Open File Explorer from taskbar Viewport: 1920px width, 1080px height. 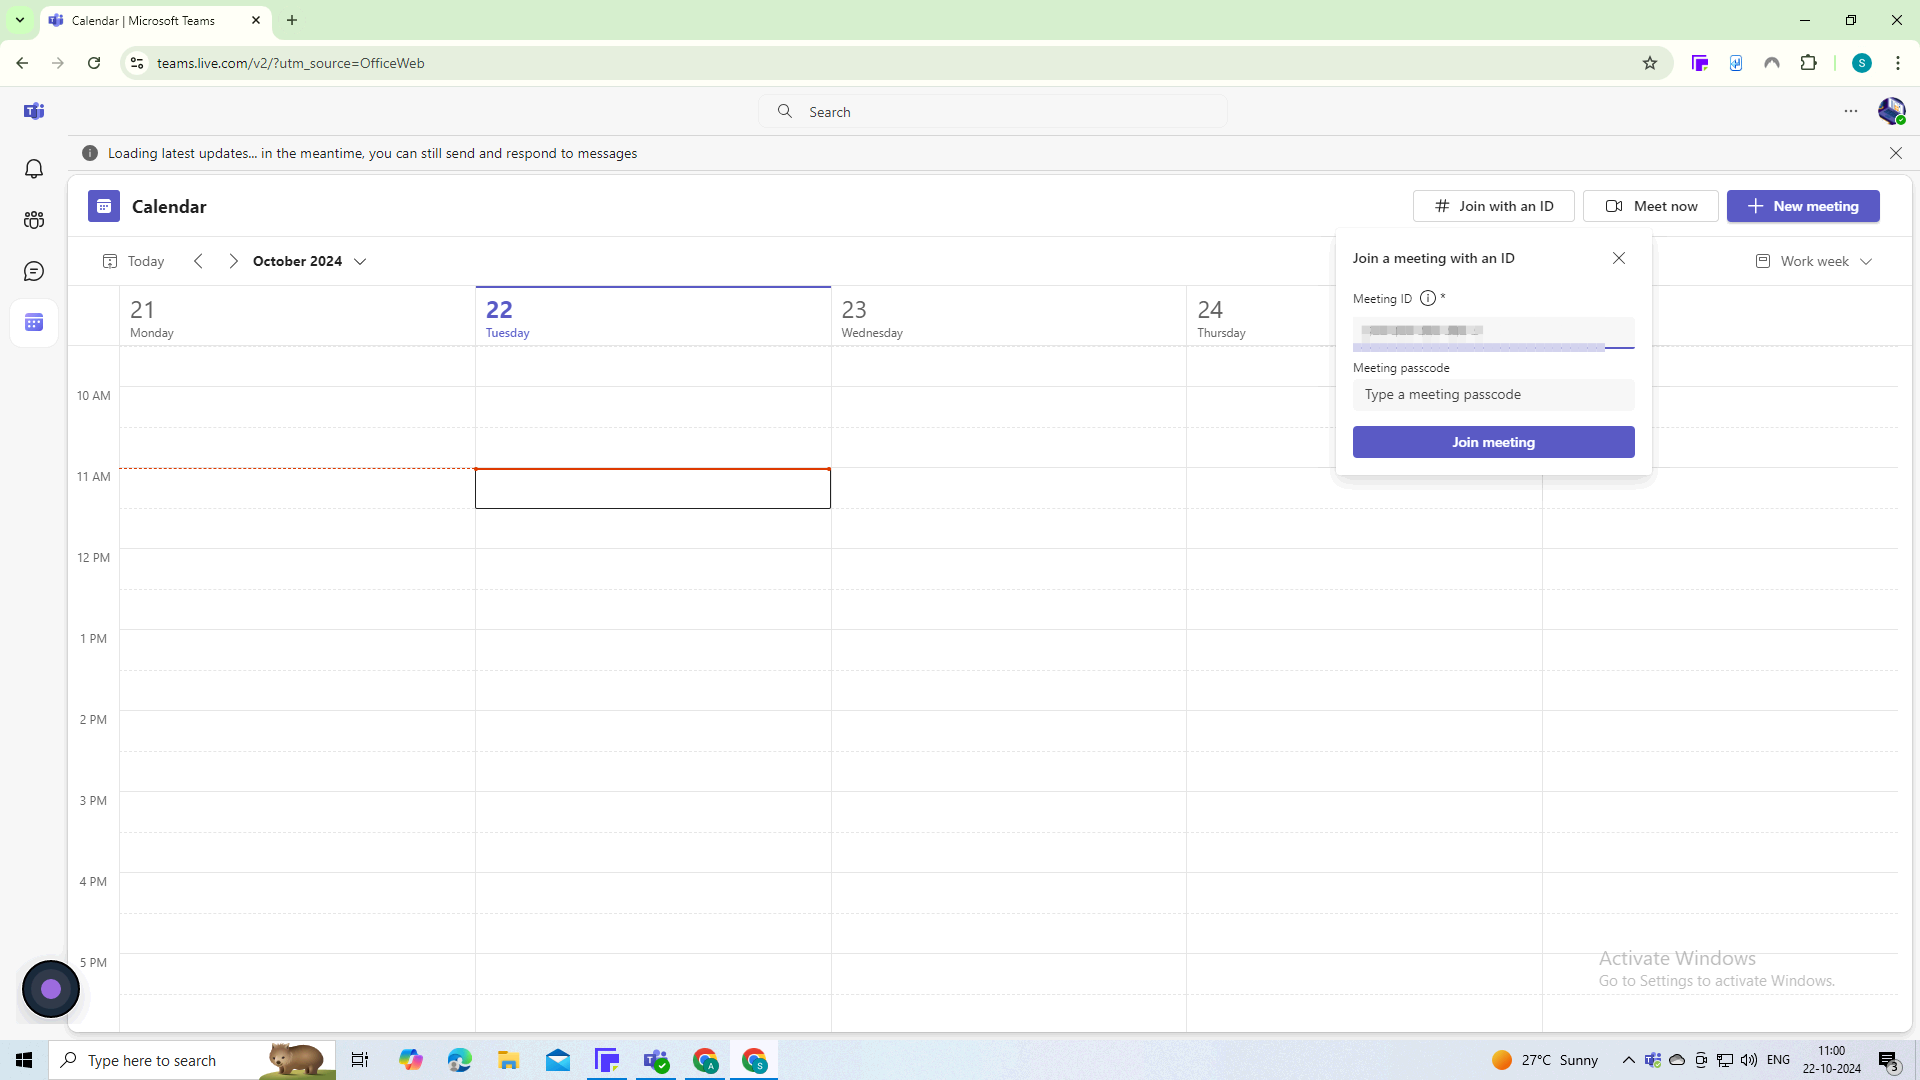tap(509, 1060)
